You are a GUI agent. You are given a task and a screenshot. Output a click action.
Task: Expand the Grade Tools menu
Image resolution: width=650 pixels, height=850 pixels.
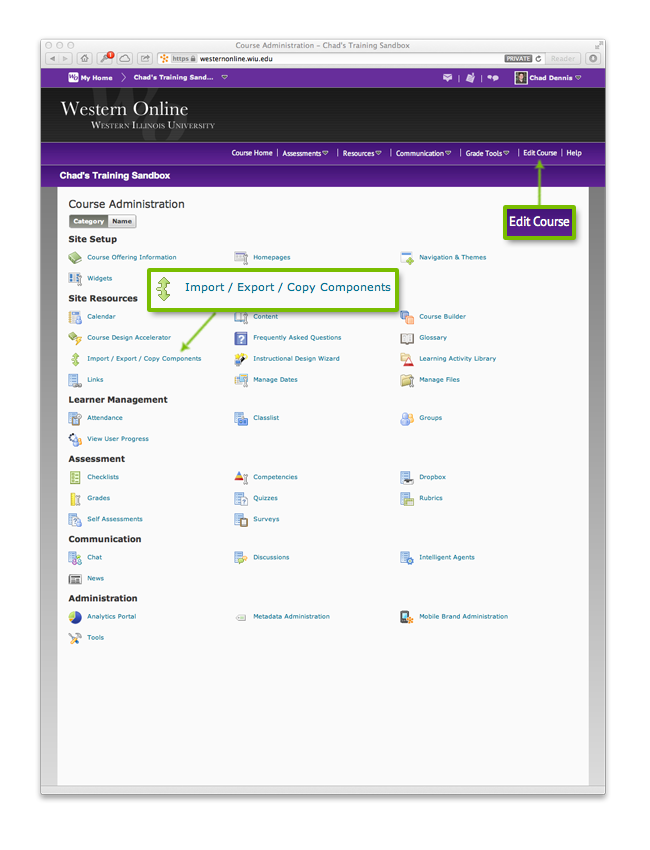[487, 153]
